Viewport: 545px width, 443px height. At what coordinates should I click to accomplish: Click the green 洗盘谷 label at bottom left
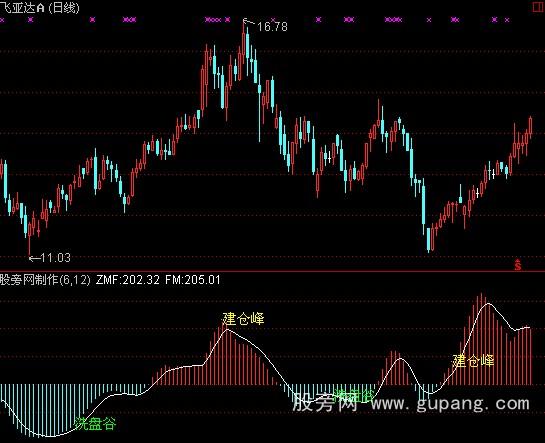[x=95, y=423]
